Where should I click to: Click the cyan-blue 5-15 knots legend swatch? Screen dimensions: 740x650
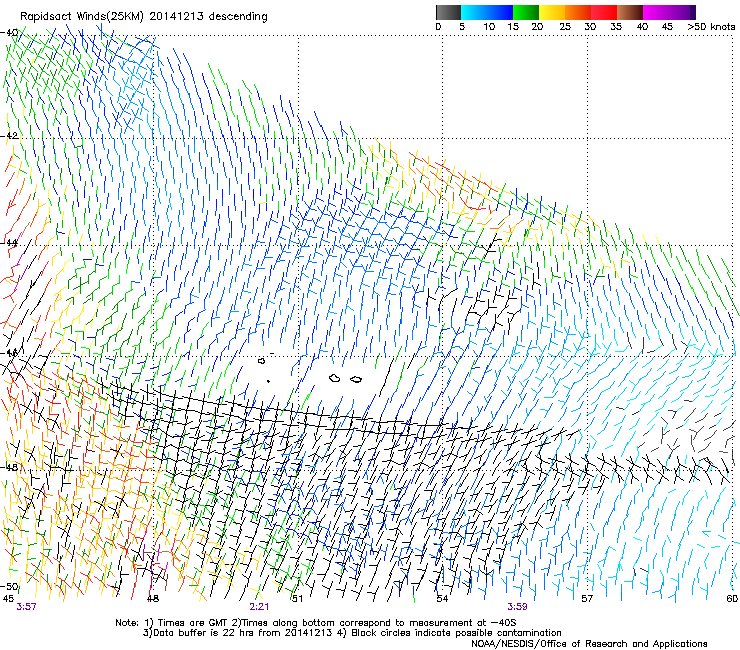click(x=487, y=12)
